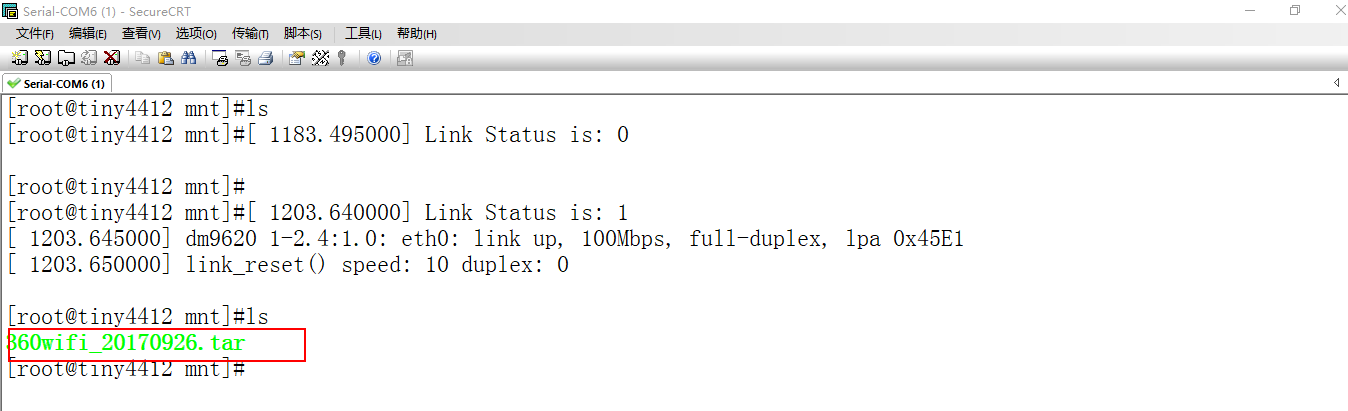Screen dimensions: 1348x411
Task: Click the Connect in Tab icon
Action: 66,58
